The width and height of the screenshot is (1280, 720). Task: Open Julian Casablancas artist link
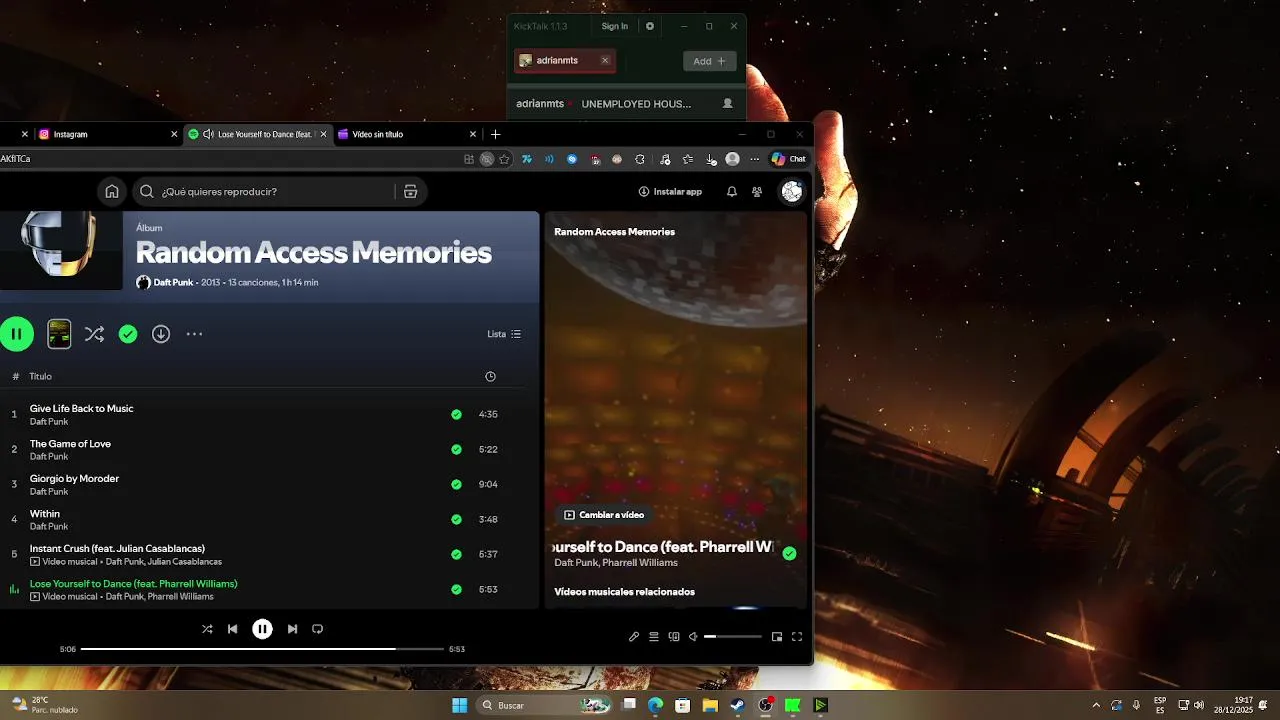click(185, 562)
